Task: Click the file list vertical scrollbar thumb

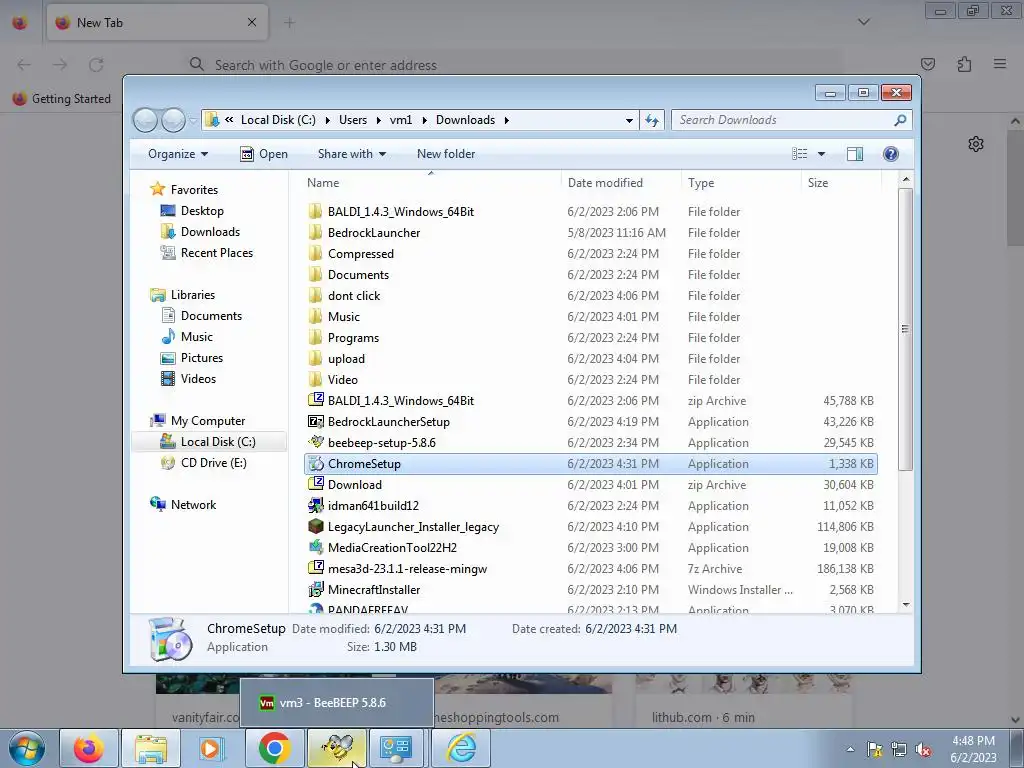Action: click(905, 329)
